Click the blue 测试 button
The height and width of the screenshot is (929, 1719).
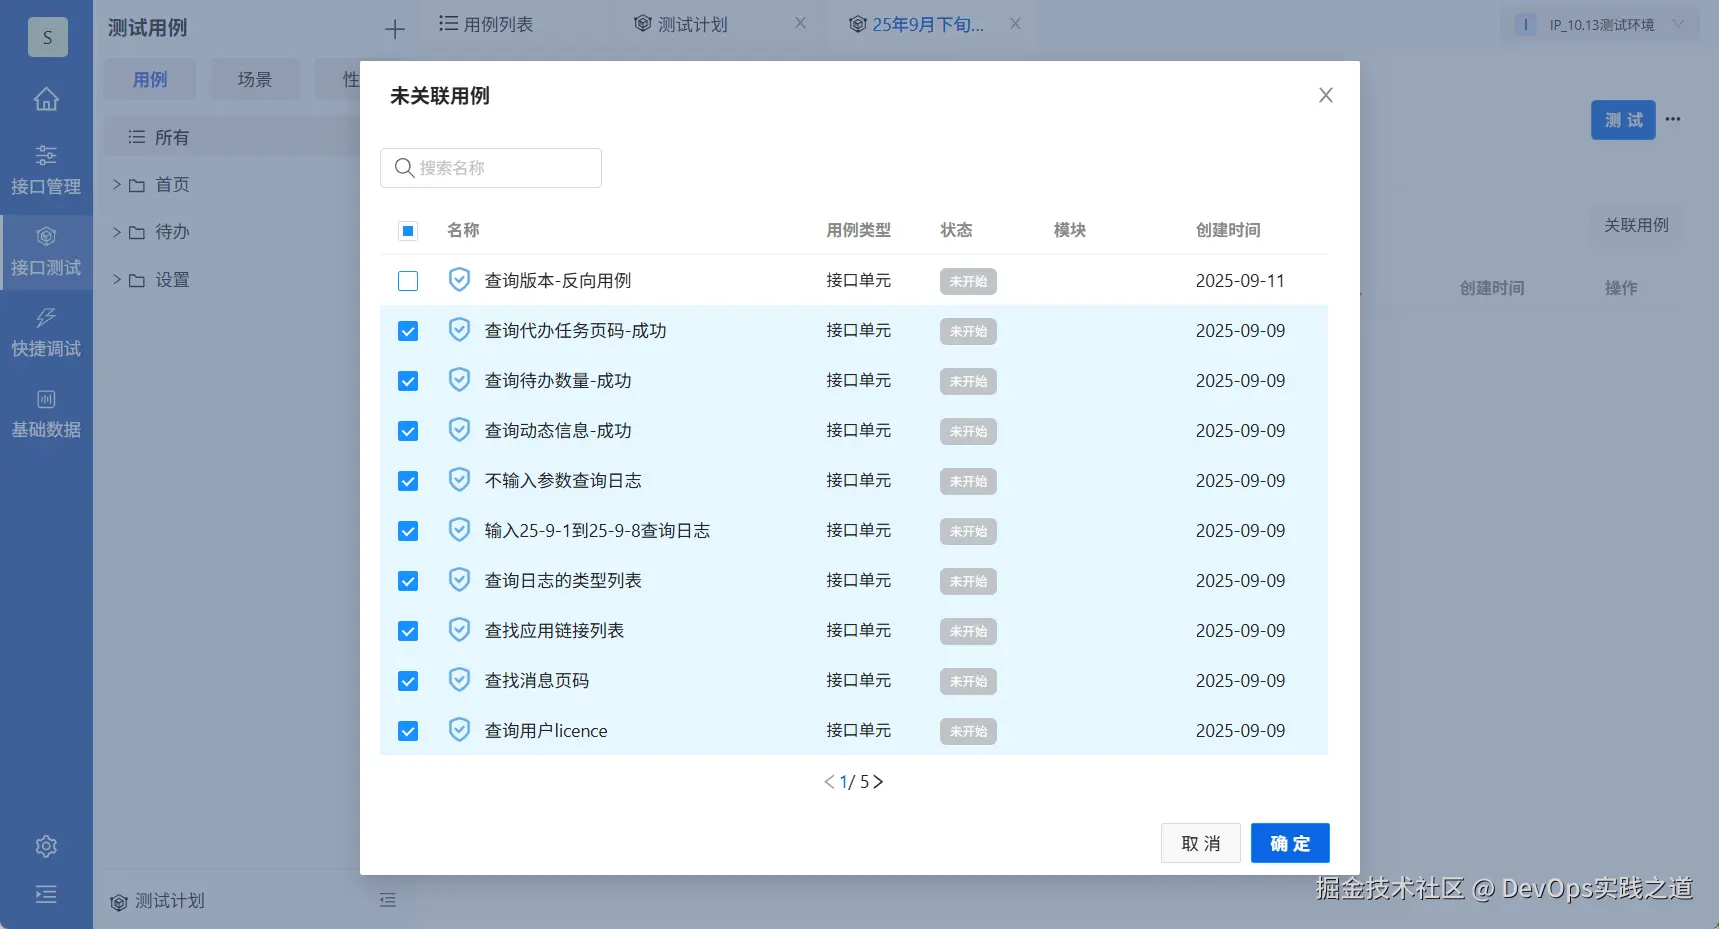[x=1623, y=120]
